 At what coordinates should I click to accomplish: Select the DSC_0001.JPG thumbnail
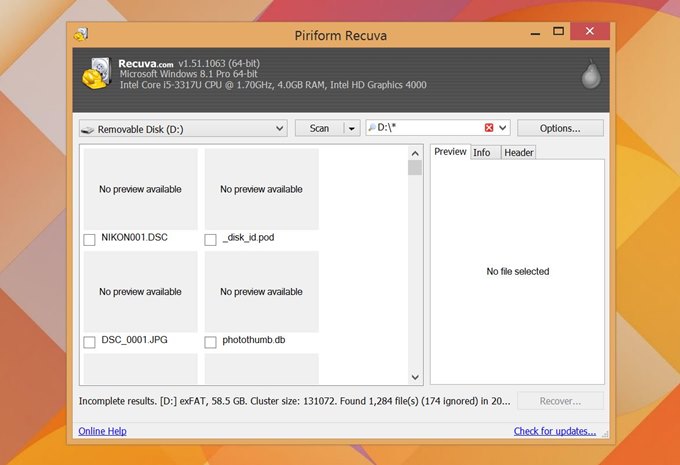pyautogui.click(x=141, y=291)
